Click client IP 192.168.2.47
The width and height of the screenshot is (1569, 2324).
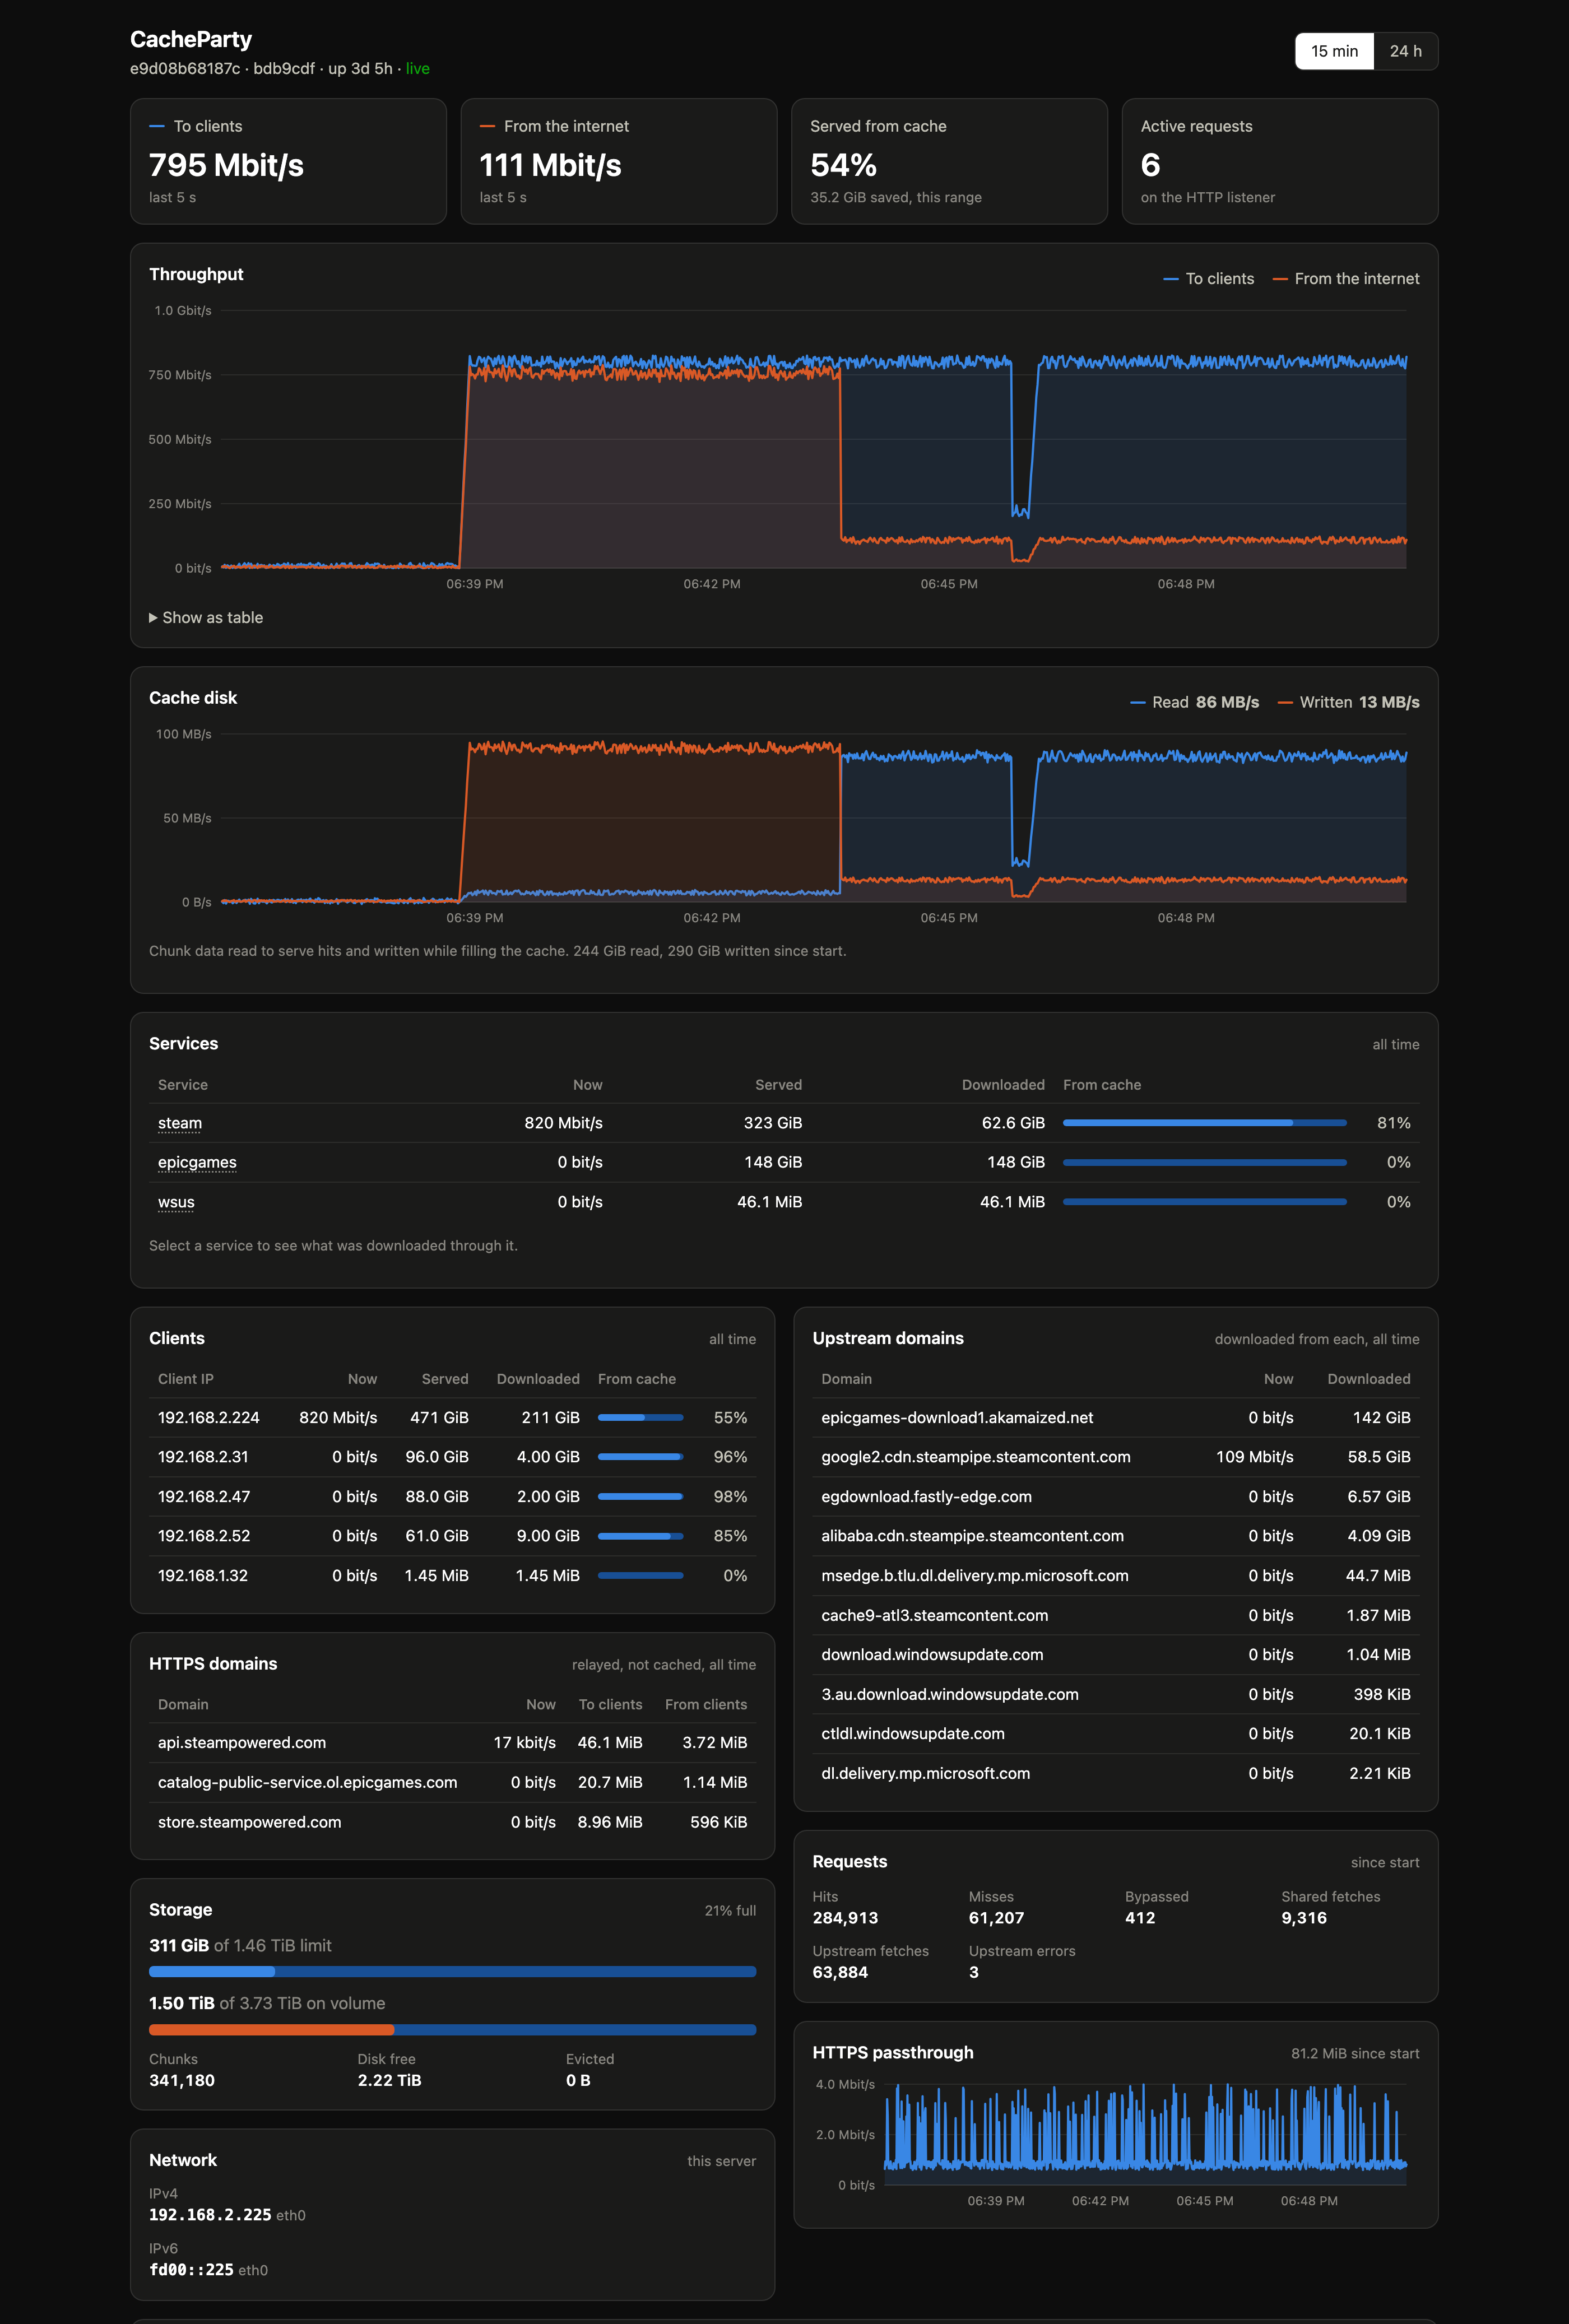[x=204, y=1497]
